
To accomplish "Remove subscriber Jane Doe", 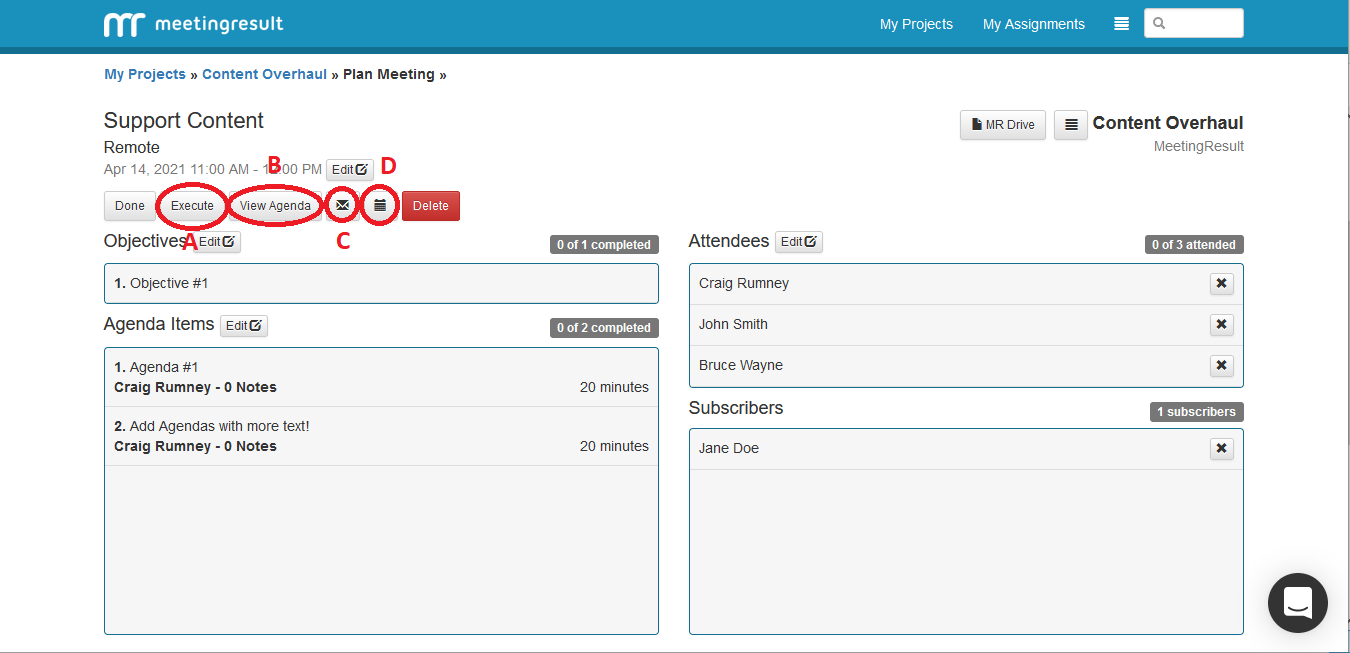I will tap(1221, 449).
